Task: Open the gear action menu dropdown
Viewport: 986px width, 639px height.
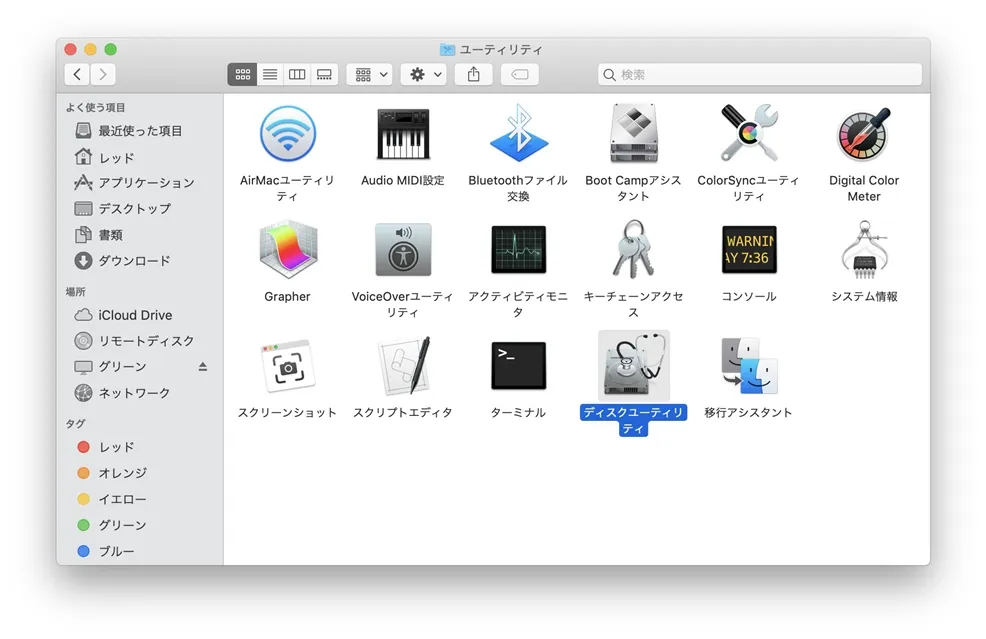Action: 424,74
